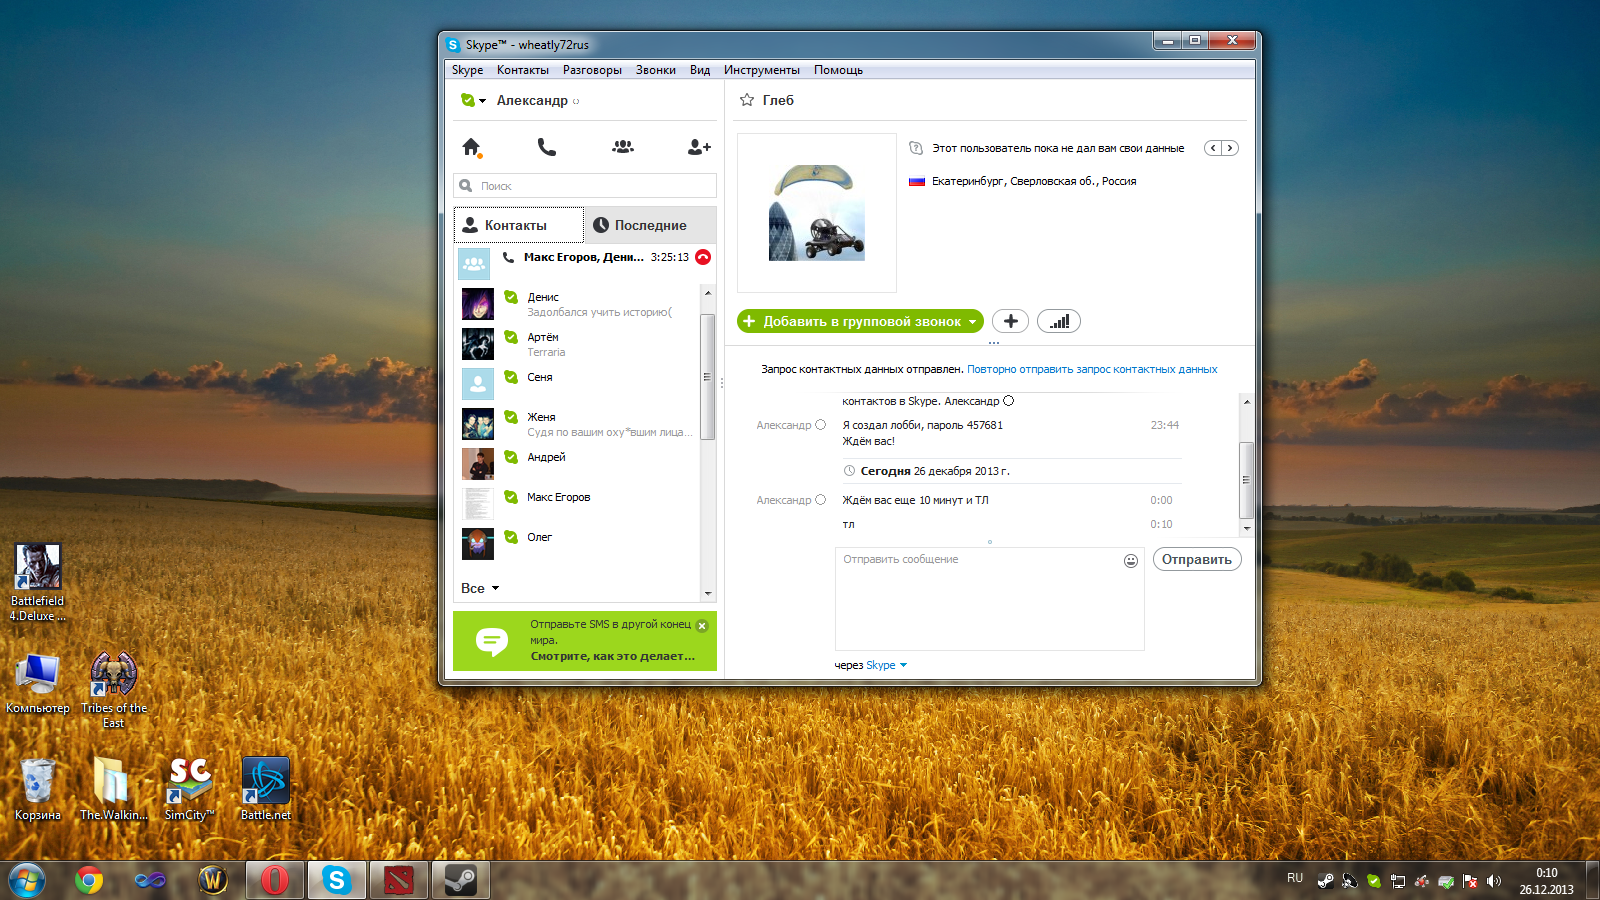Open the call phones dialpad icon
The height and width of the screenshot is (900, 1600).
546,147
